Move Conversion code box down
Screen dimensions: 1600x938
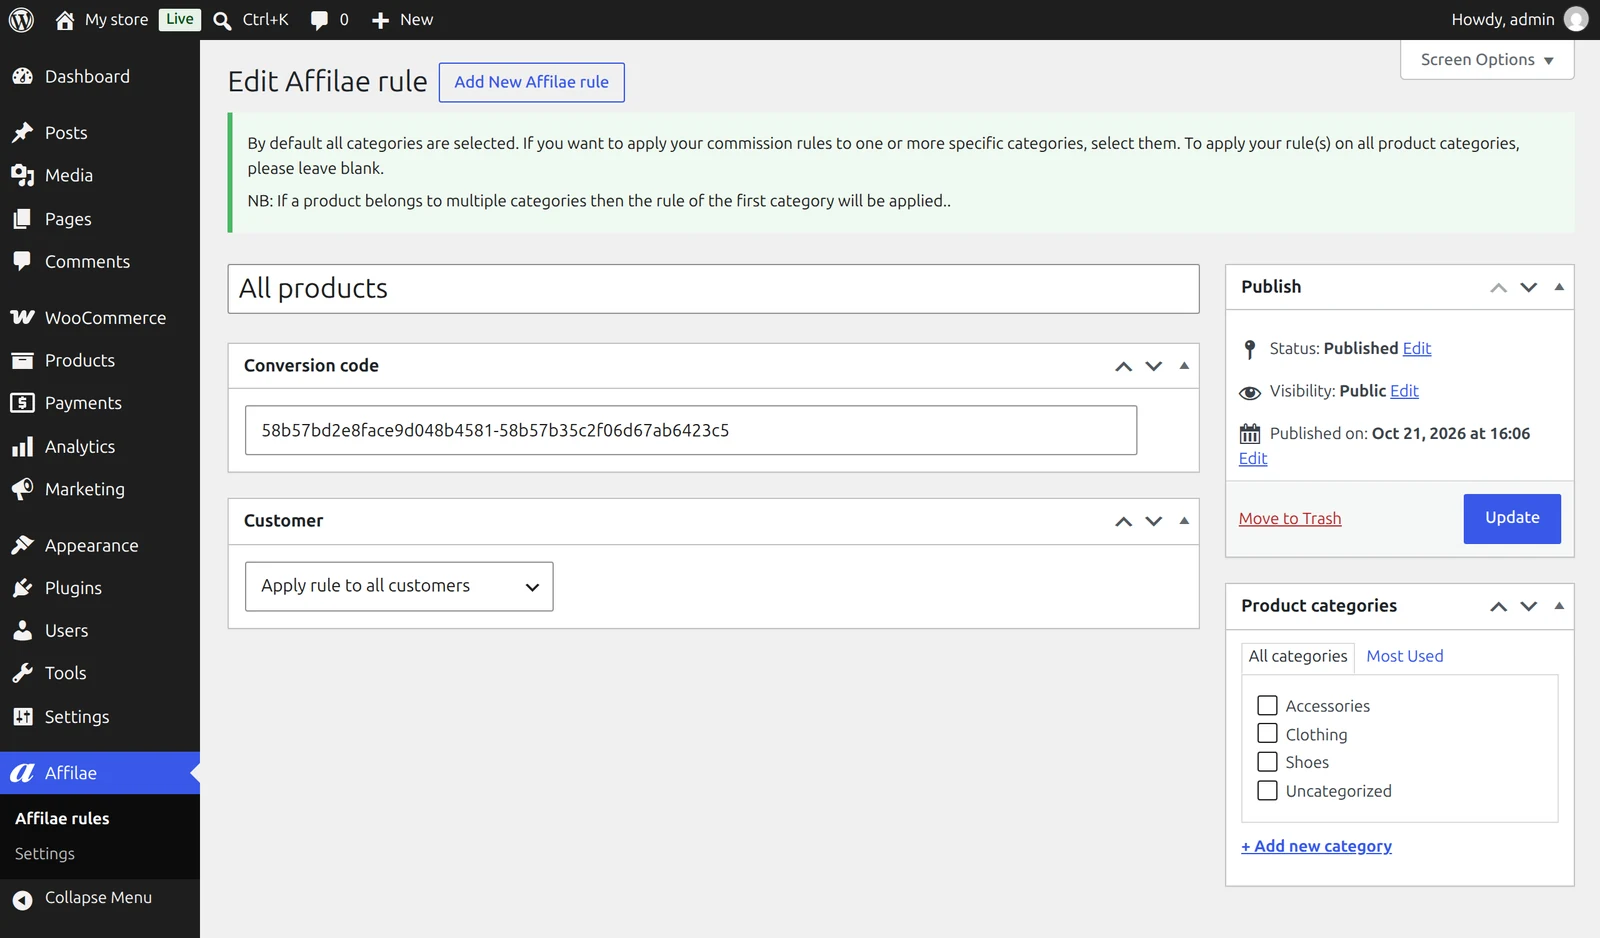tap(1154, 366)
